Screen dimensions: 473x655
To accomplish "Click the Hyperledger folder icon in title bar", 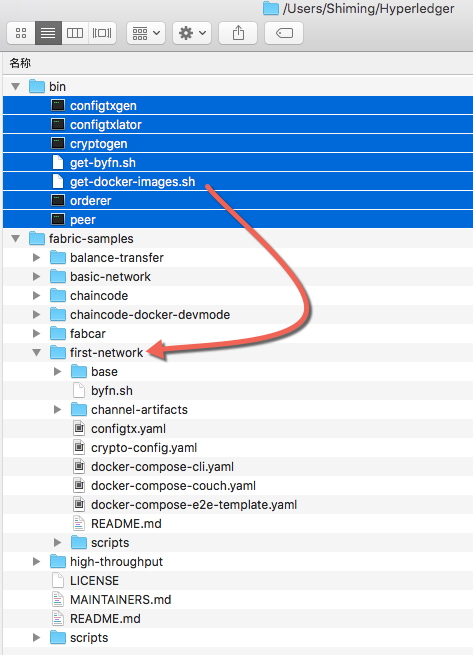I will 271,8.
